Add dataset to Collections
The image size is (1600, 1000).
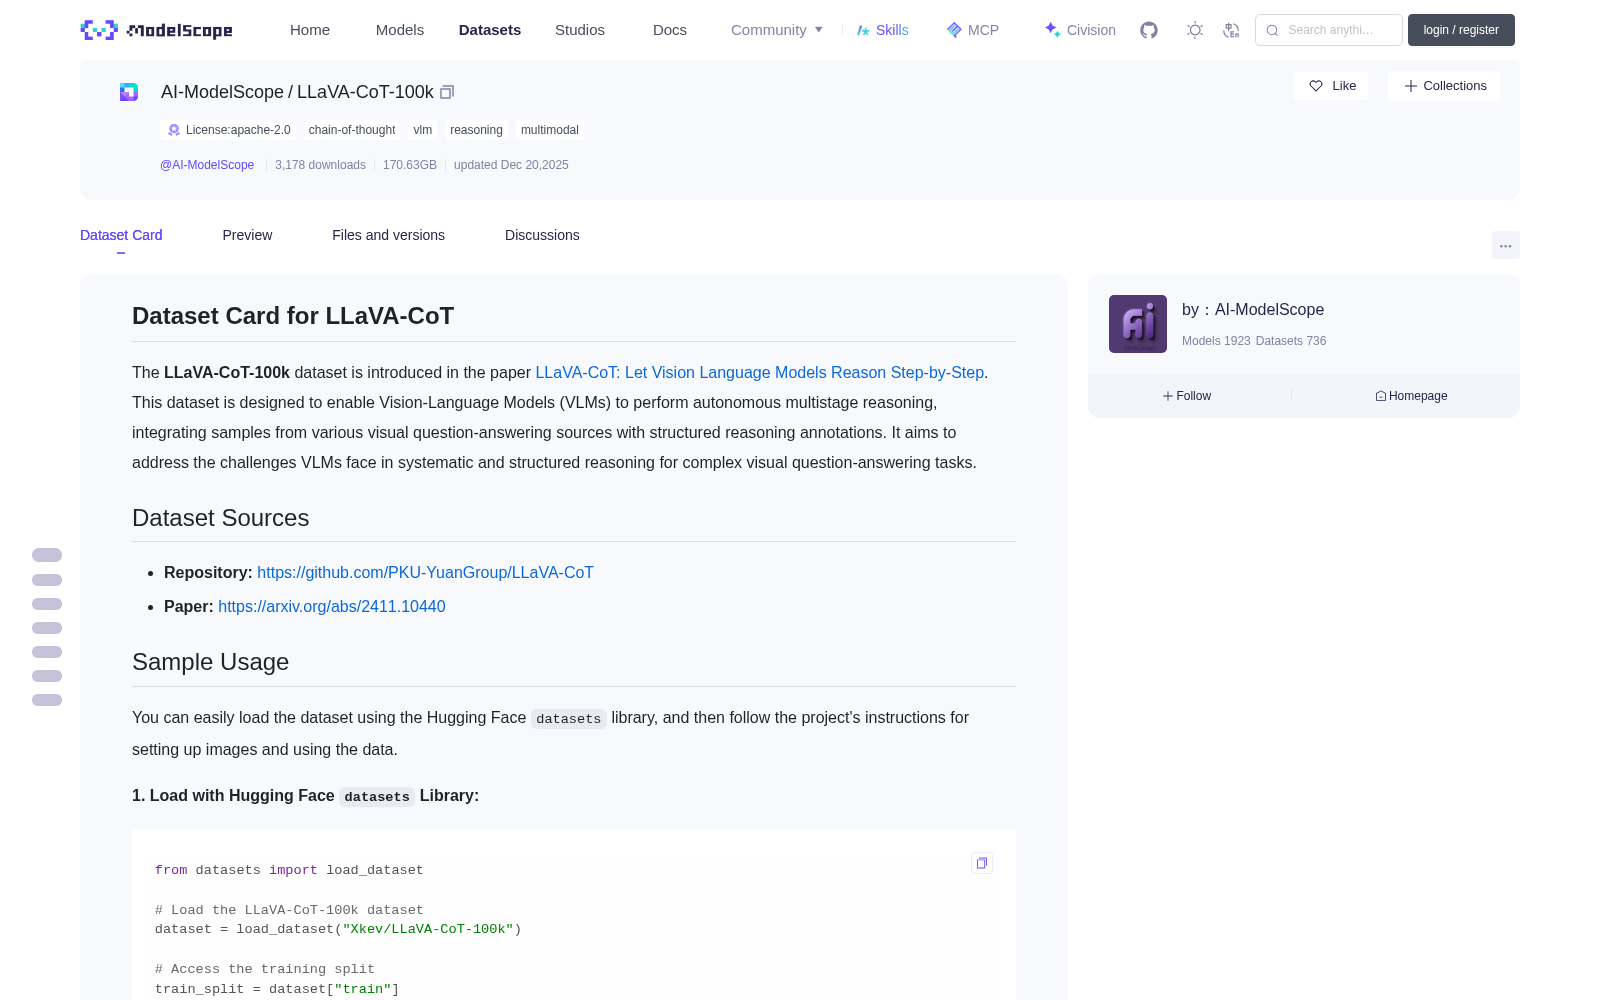point(1444,86)
